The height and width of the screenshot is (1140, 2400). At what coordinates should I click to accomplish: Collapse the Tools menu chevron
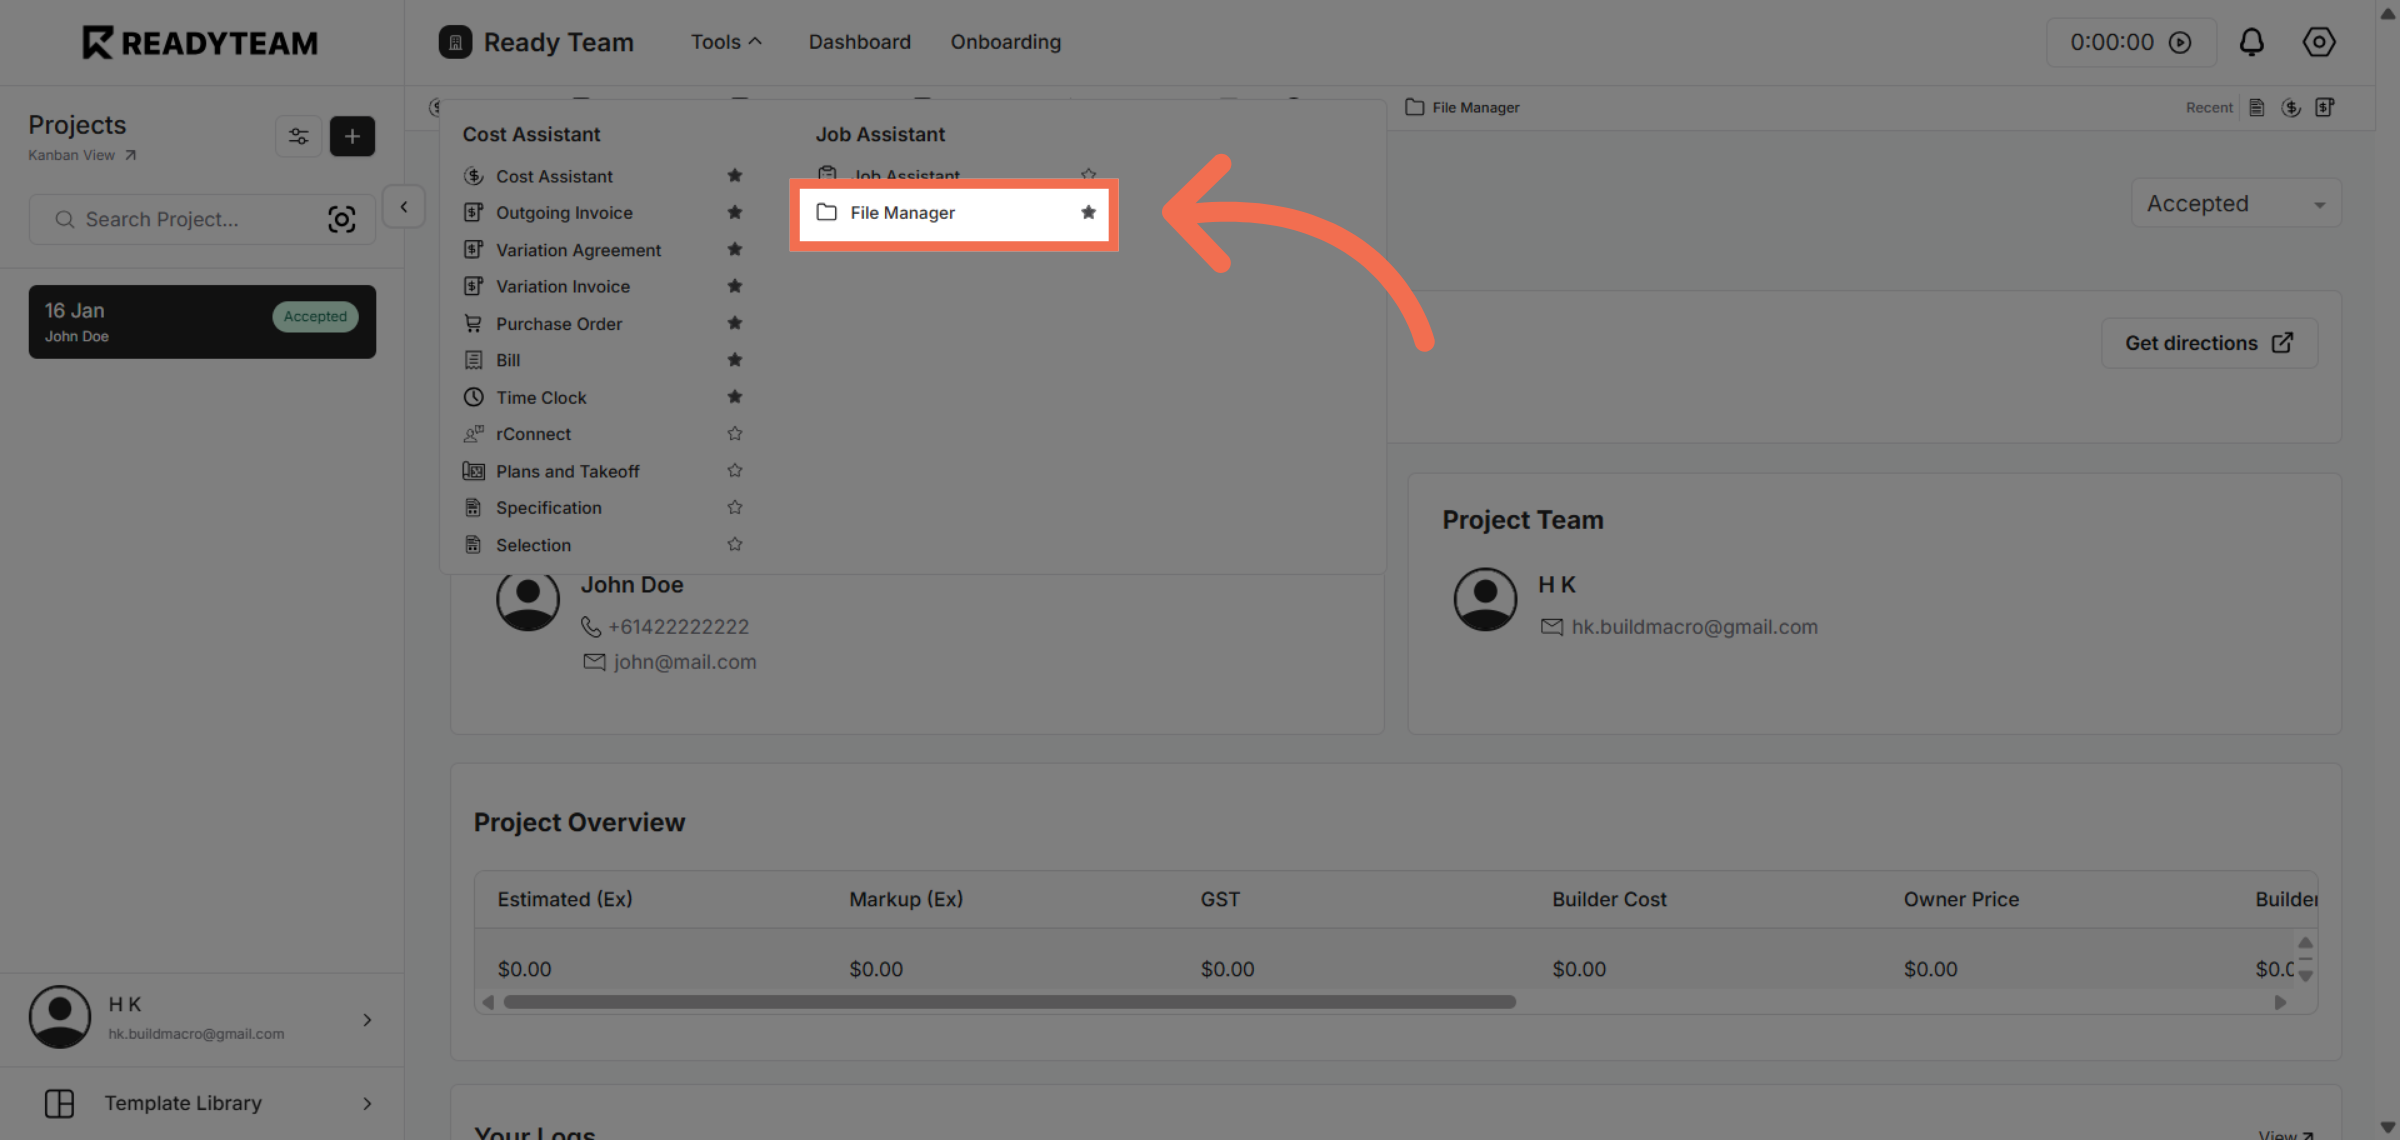[x=757, y=41]
